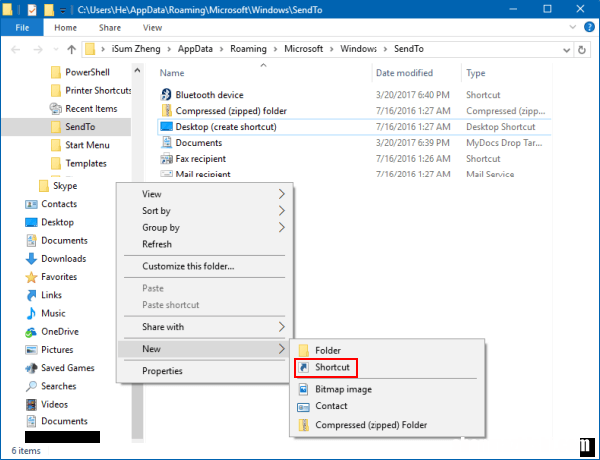Click the Favorites star icon in navigation pane

(31, 277)
